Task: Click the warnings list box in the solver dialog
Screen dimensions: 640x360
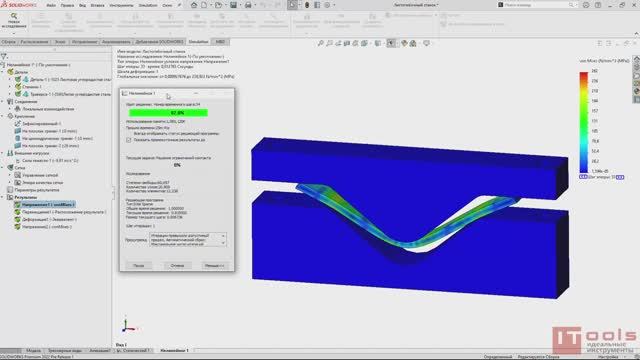Action: coord(188,240)
